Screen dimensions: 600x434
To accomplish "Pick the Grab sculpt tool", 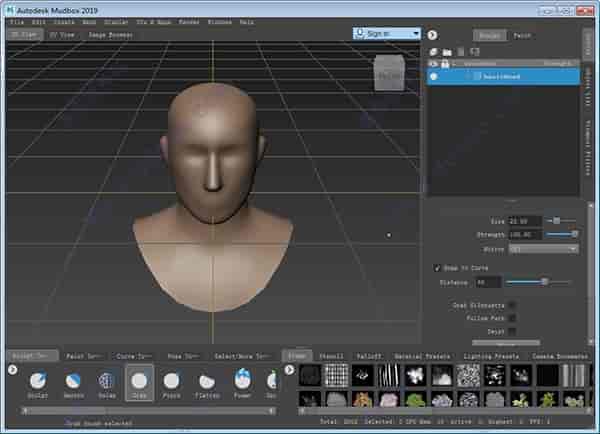I will coord(139,382).
